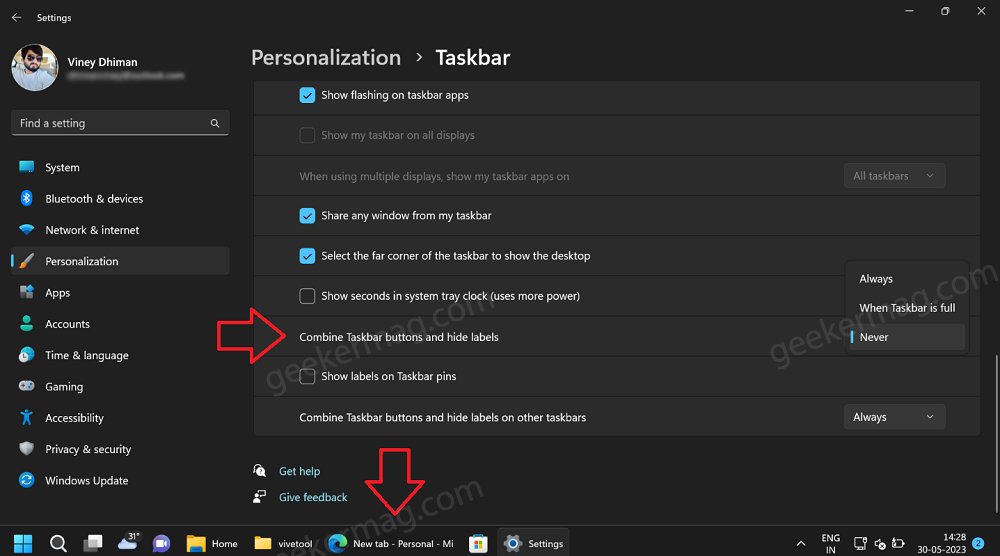Click the Accounts person icon in sidebar
Image resolution: width=1000 pixels, height=556 pixels.
tap(26, 323)
